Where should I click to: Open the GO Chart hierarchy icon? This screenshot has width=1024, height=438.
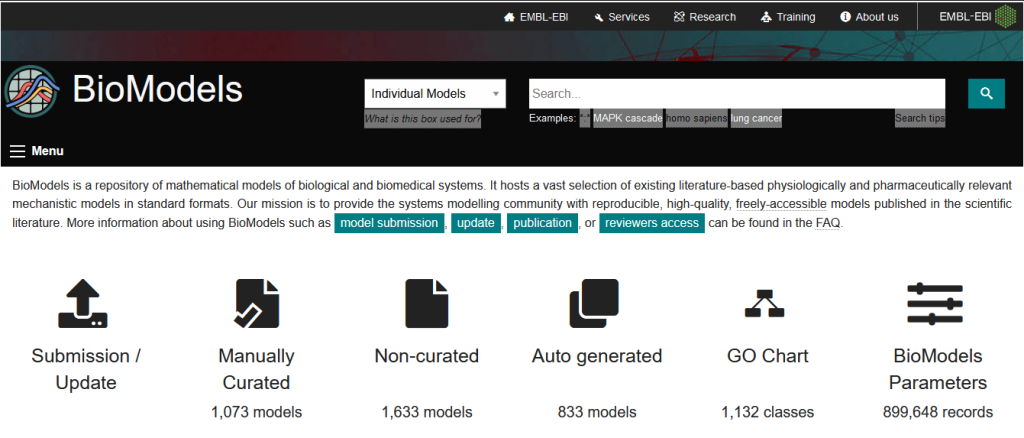tap(767, 304)
